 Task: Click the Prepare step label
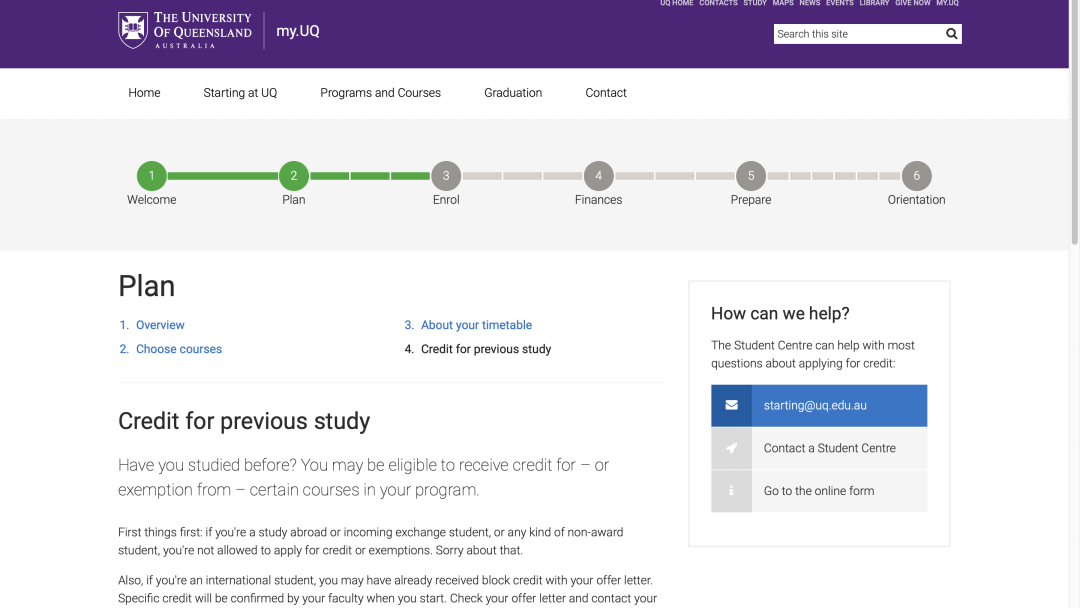tap(751, 200)
